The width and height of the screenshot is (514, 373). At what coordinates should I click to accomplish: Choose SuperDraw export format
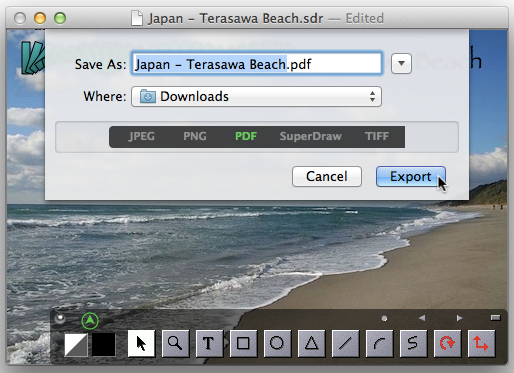[311, 136]
